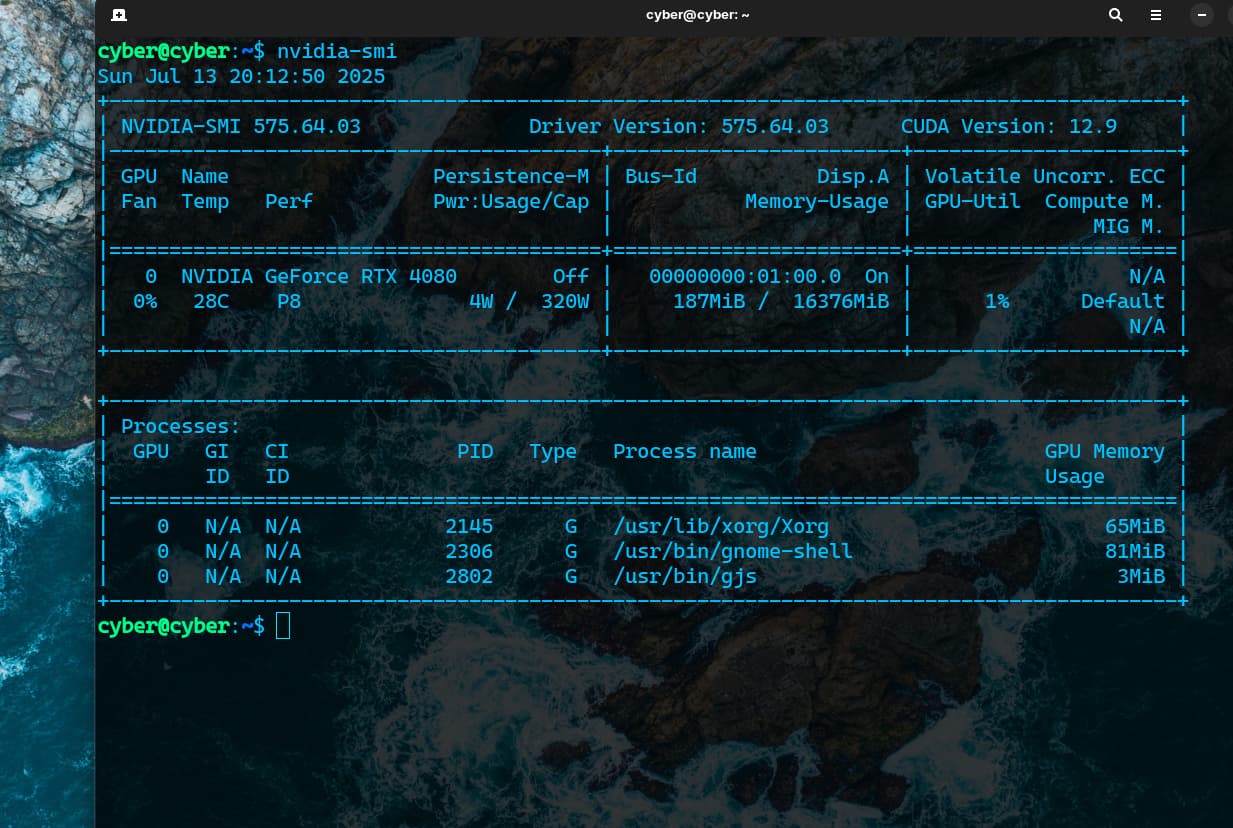Click the 28C GPU temperature reading
The width and height of the screenshot is (1233, 828).
click(211, 302)
